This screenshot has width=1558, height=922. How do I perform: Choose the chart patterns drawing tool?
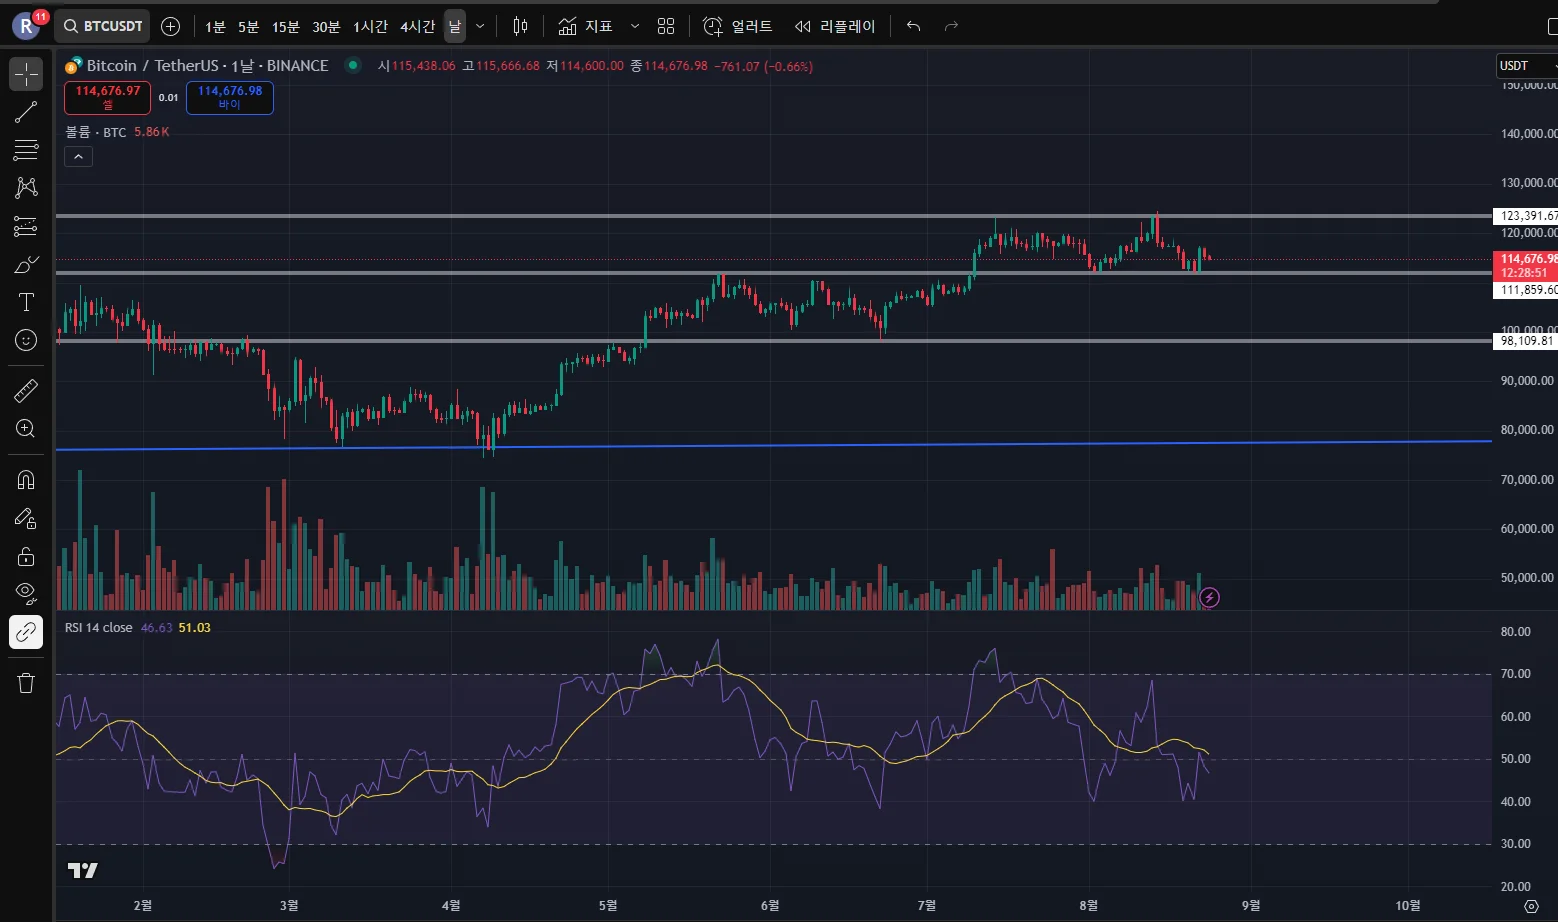pos(26,188)
